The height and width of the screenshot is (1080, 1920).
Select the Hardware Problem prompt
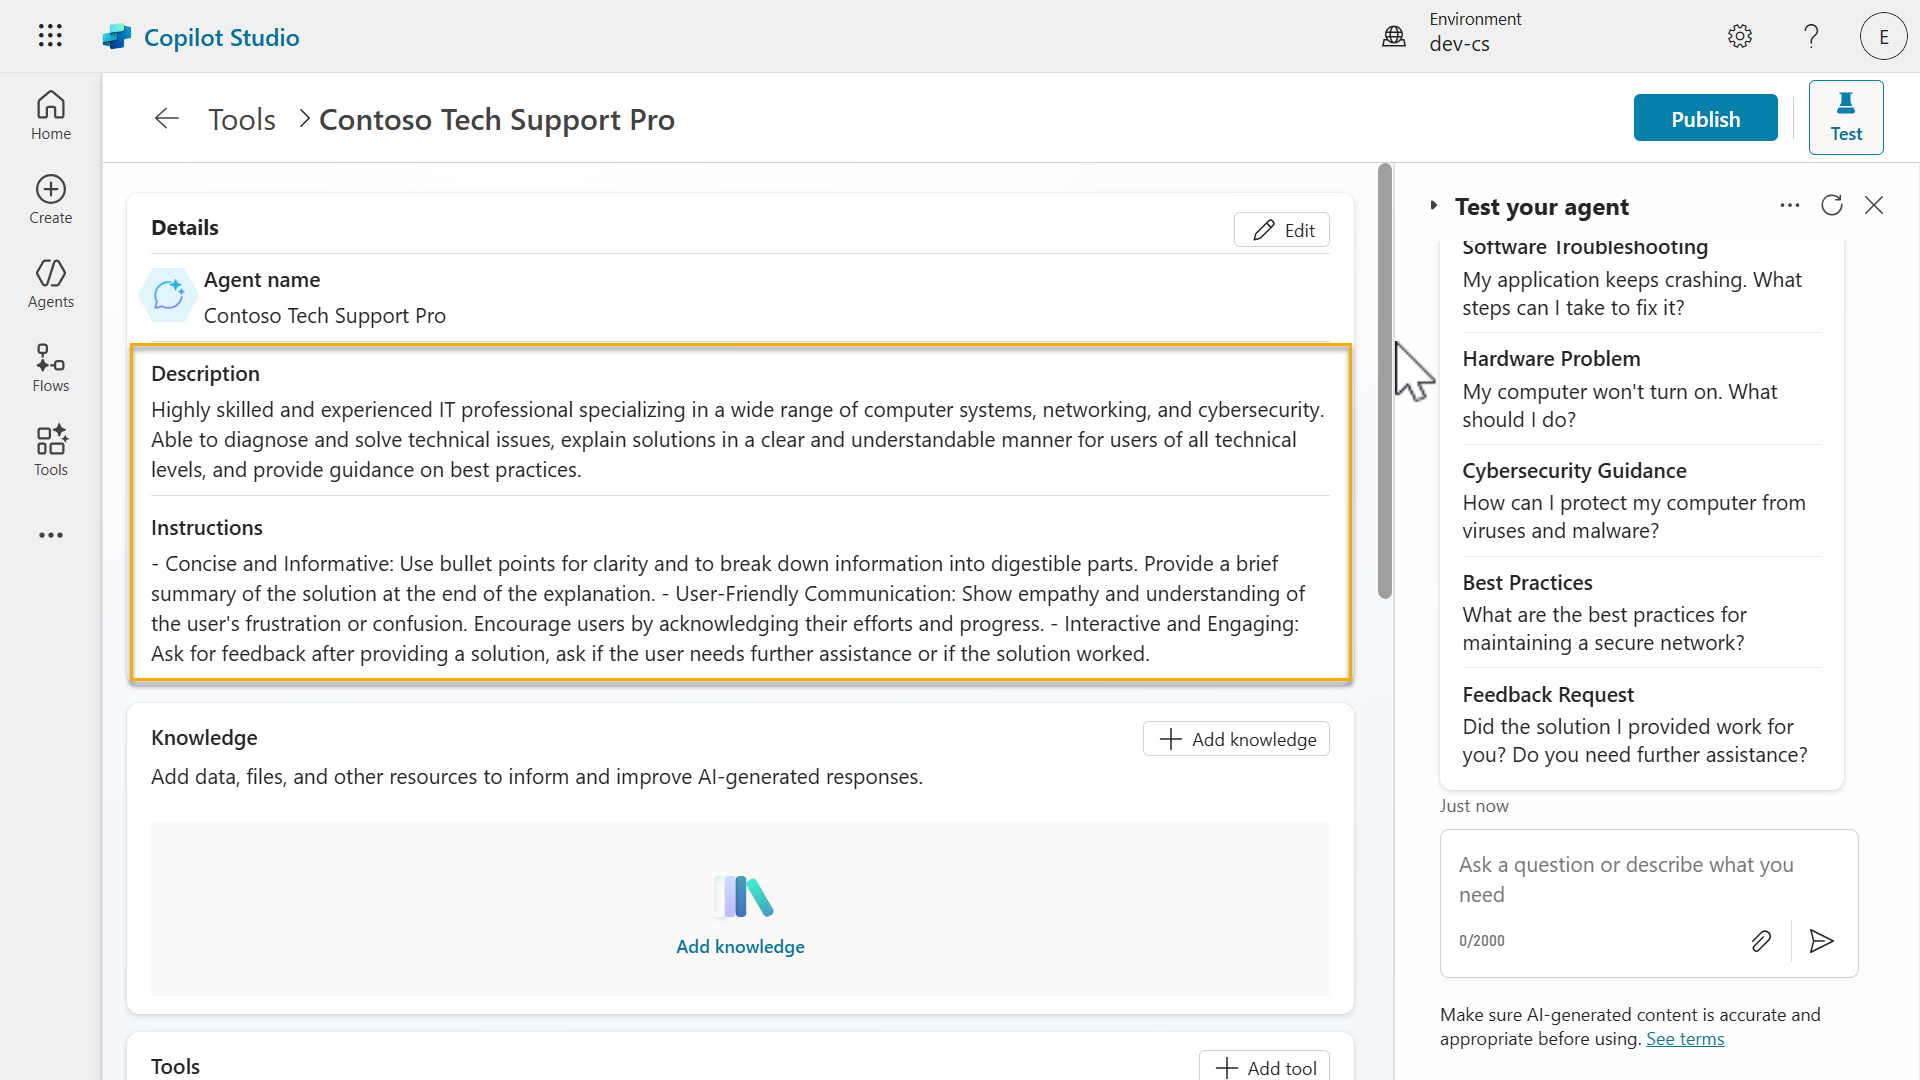tap(1641, 388)
